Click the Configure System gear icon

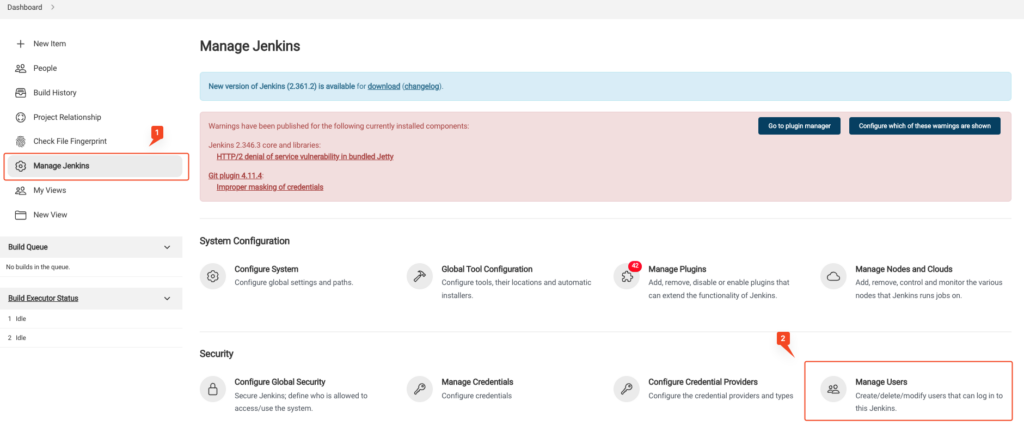tap(212, 276)
